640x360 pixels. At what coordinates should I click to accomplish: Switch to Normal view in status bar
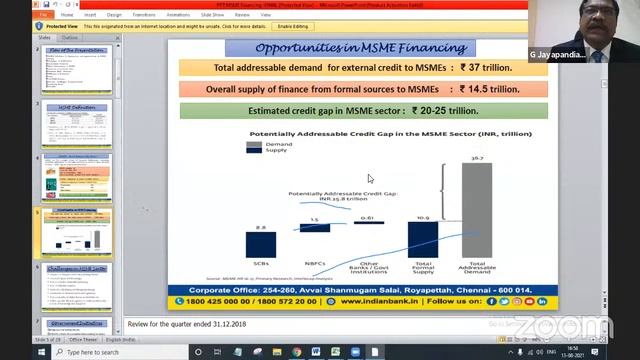coord(502,340)
